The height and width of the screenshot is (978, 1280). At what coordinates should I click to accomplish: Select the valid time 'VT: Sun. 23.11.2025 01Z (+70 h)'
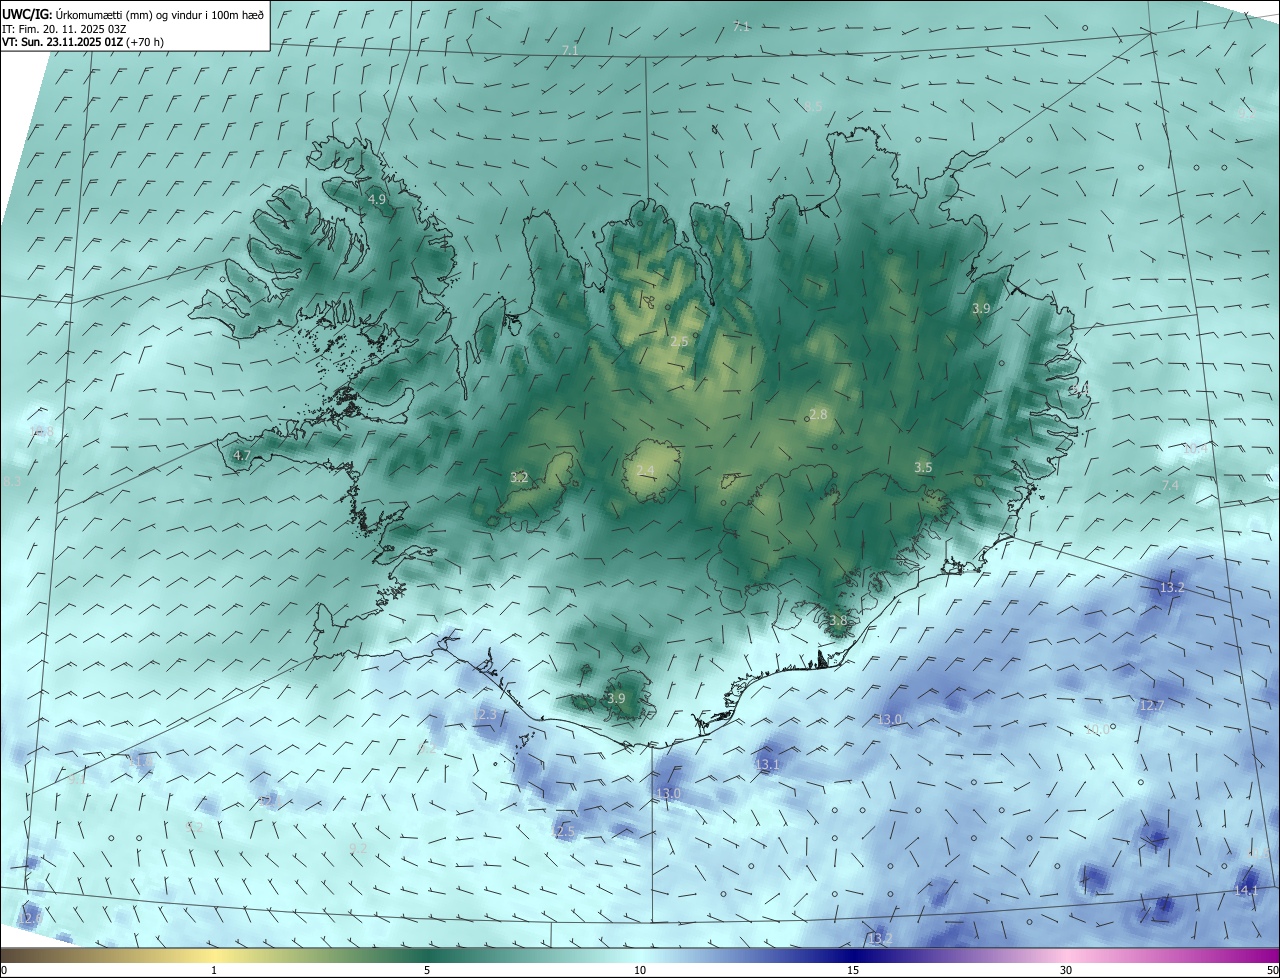point(83,42)
